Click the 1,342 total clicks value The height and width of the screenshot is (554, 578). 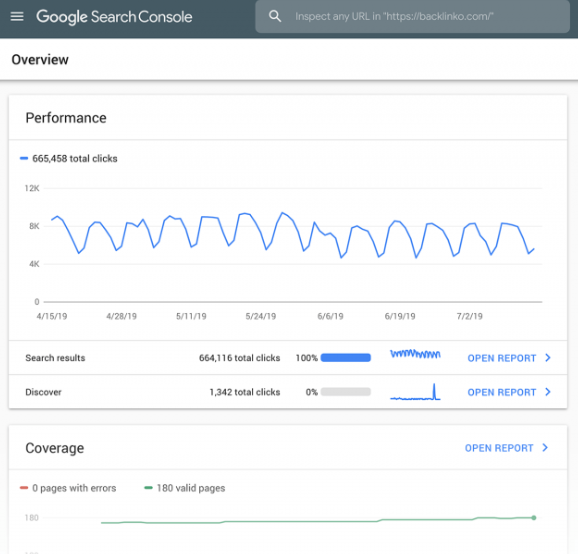point(245,392)
